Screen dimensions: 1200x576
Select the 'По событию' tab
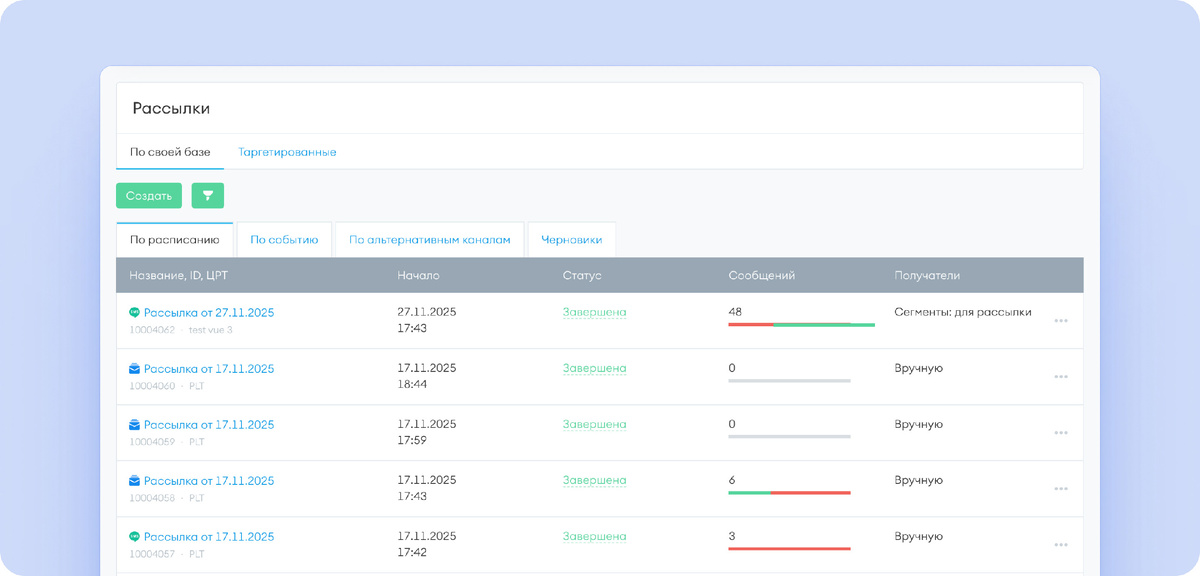click(284, 240)
